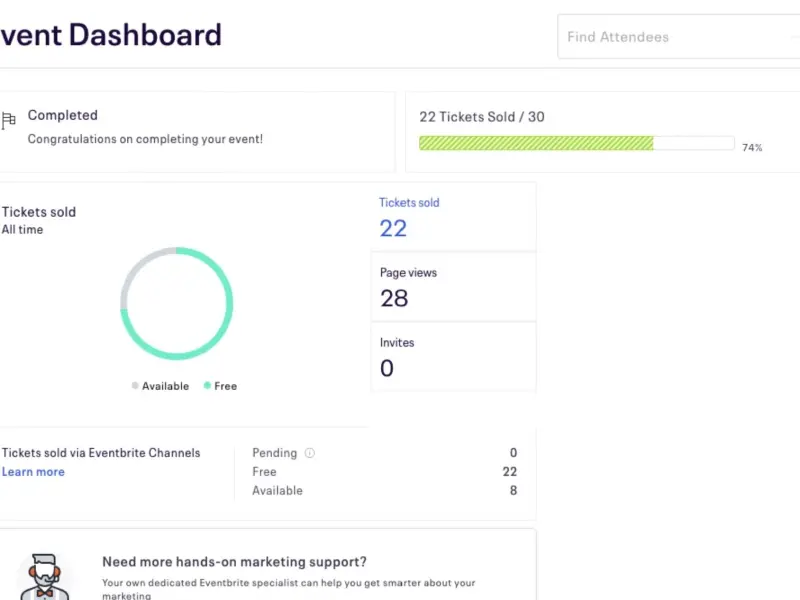Click the Available legend dot
The image size is (800, 600).
(135, 386)
